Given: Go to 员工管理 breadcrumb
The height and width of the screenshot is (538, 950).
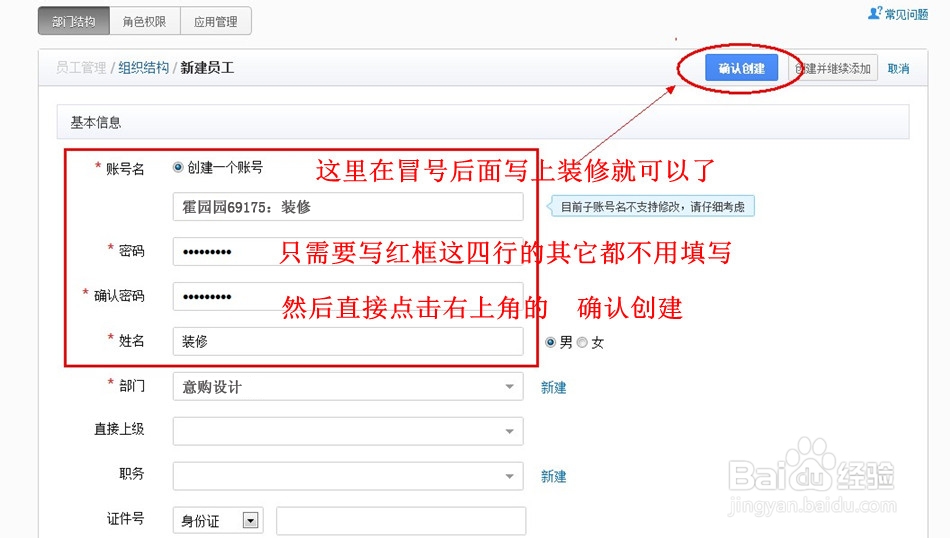Looking at the screenshot, I should [x=81, y=68].
